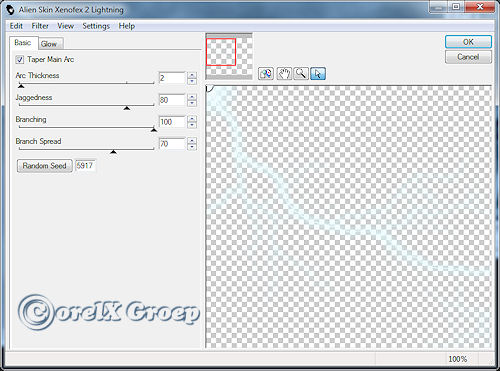Image resolution: width=500 pixels, height=371 pixels.
Task: Select the color preview background icon
Action: 266,73
